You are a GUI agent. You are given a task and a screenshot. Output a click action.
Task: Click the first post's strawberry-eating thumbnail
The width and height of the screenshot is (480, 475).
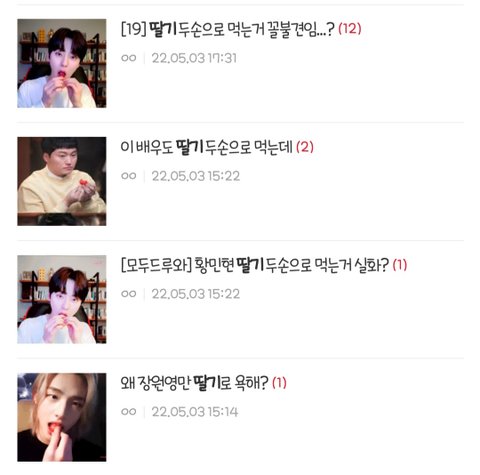(62, 63)
